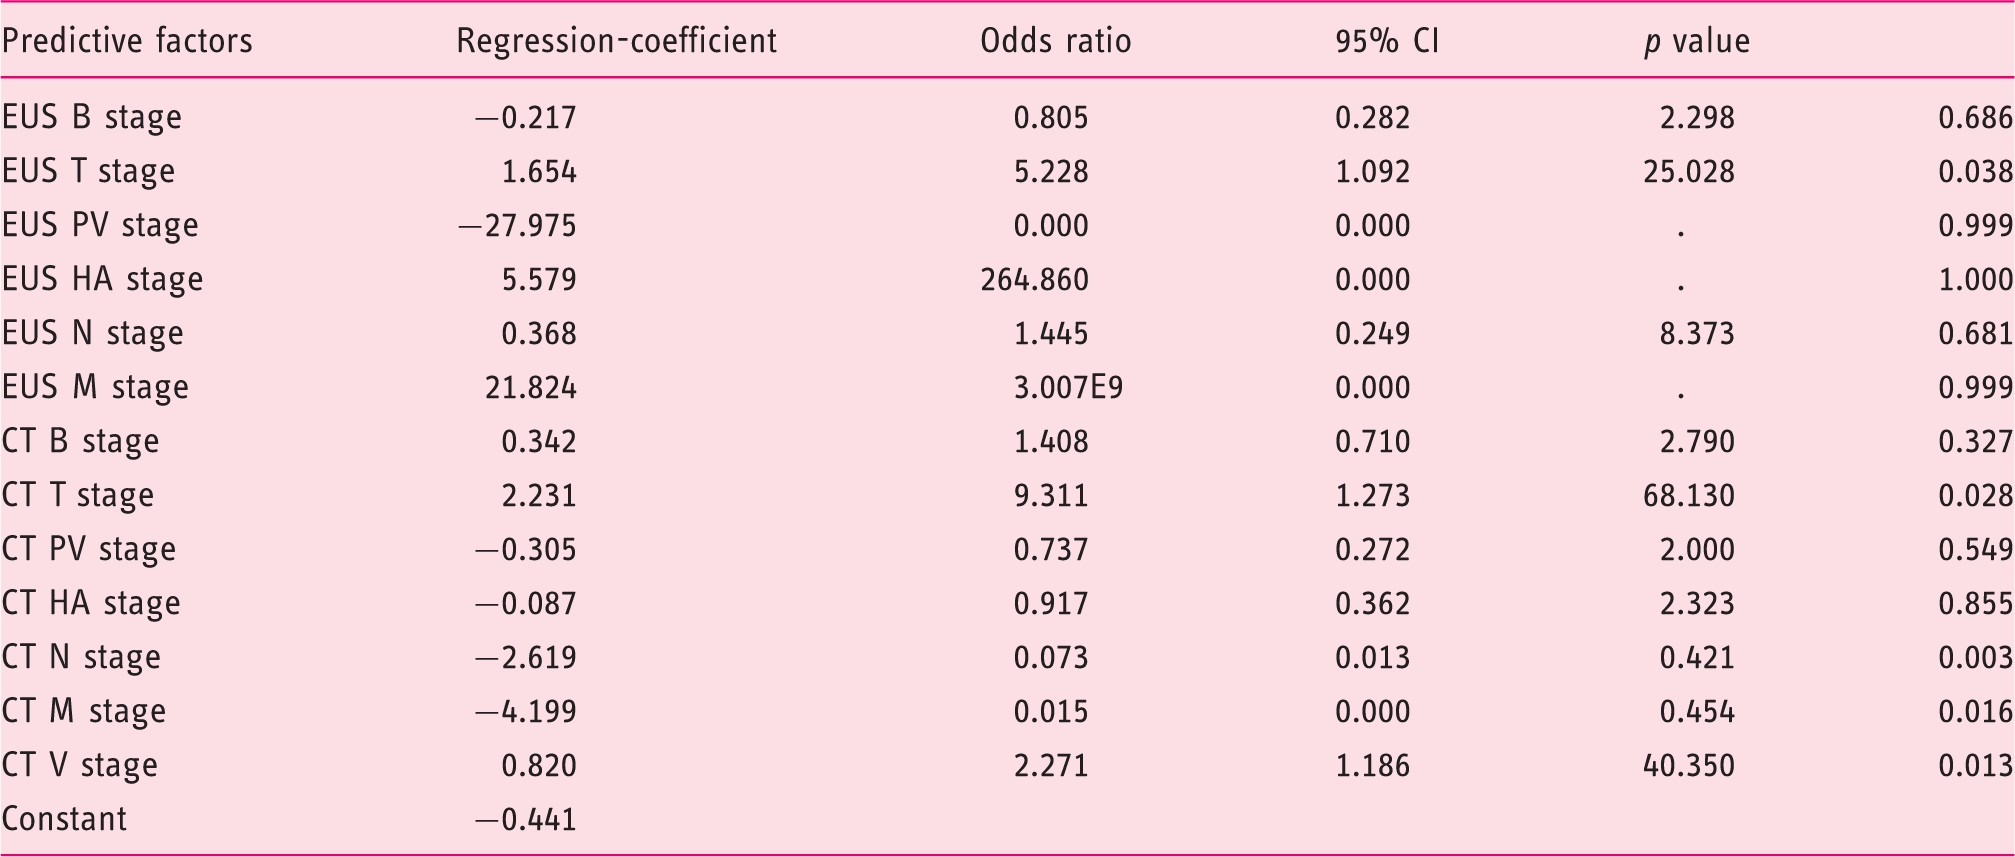This screenshot has height=857, width=2015.
Task: Select the CT V stage row label
Action: pyautogui.click(x=80, y=766)
